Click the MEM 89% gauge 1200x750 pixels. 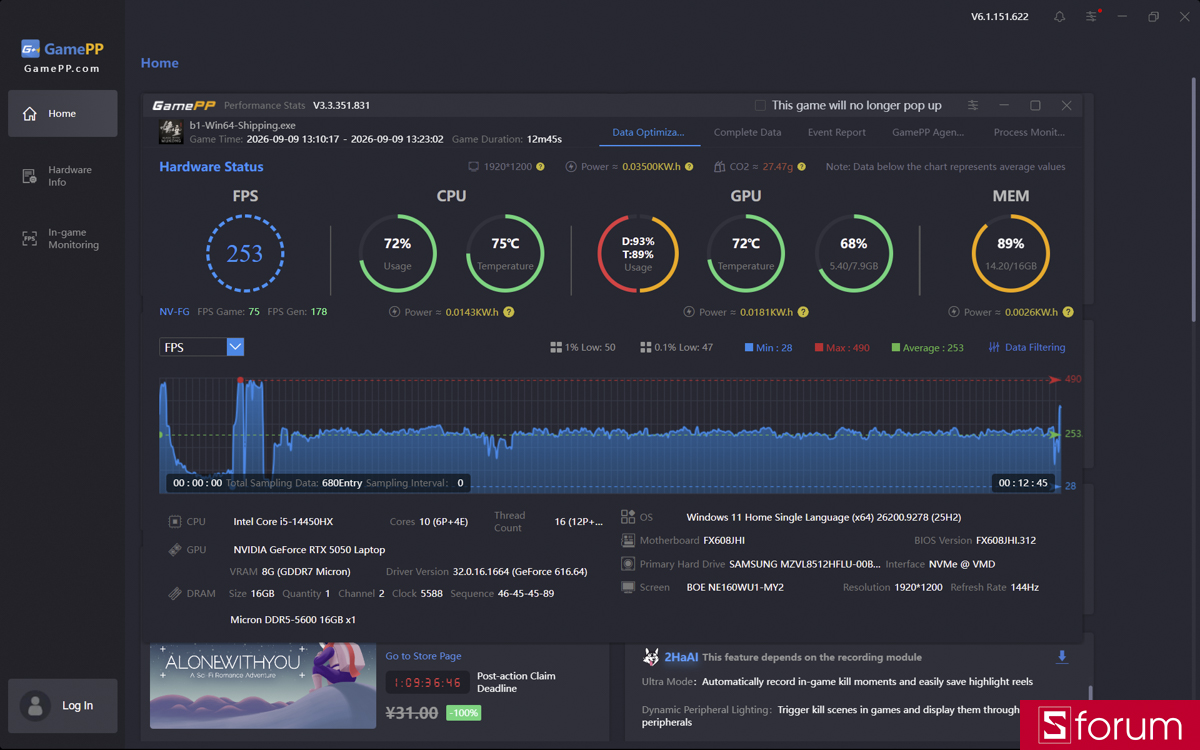[1010, 253]
